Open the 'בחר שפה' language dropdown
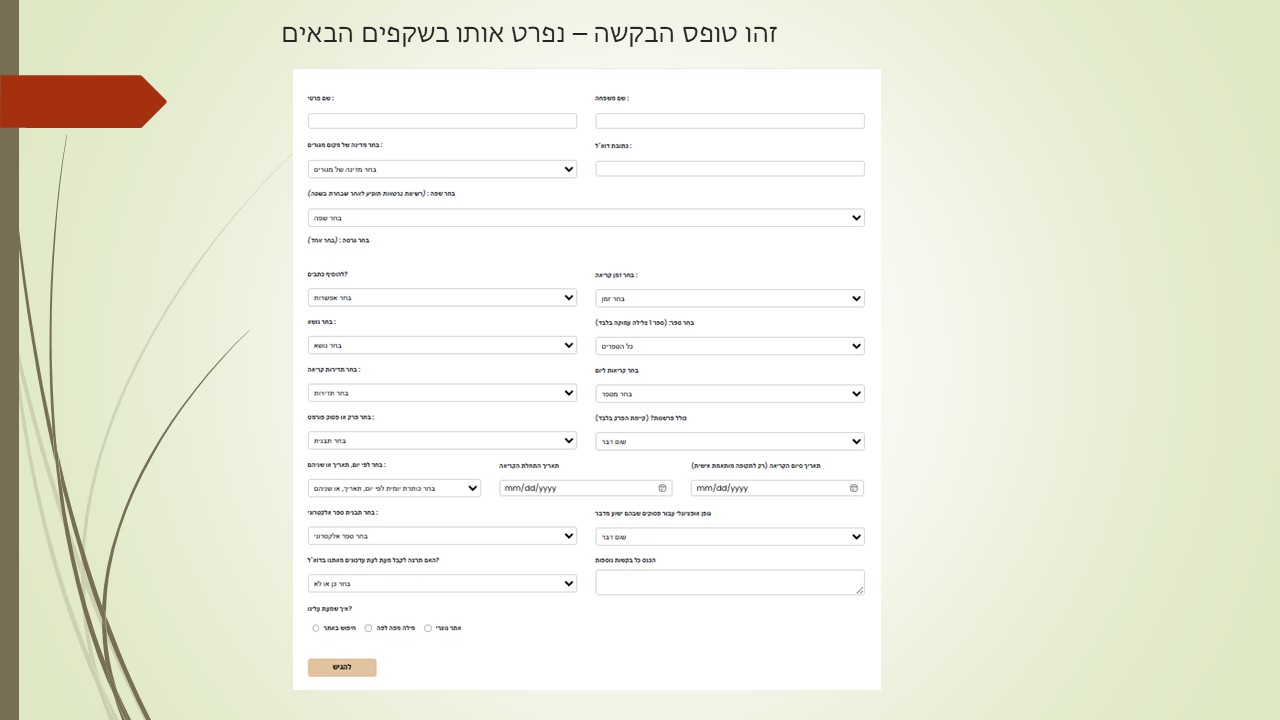Screen dimensions: 1280x720 586,218
